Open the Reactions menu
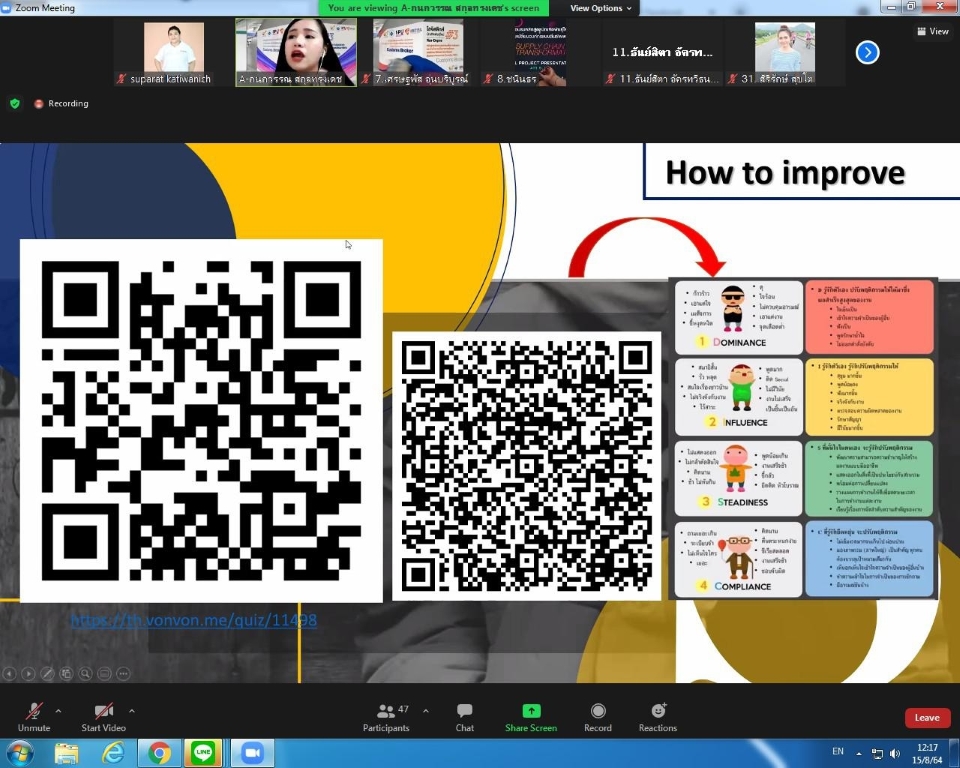Image resolution: width=960 pixels, height=768 pixels. pyautogui.click(x=658, y=717)
